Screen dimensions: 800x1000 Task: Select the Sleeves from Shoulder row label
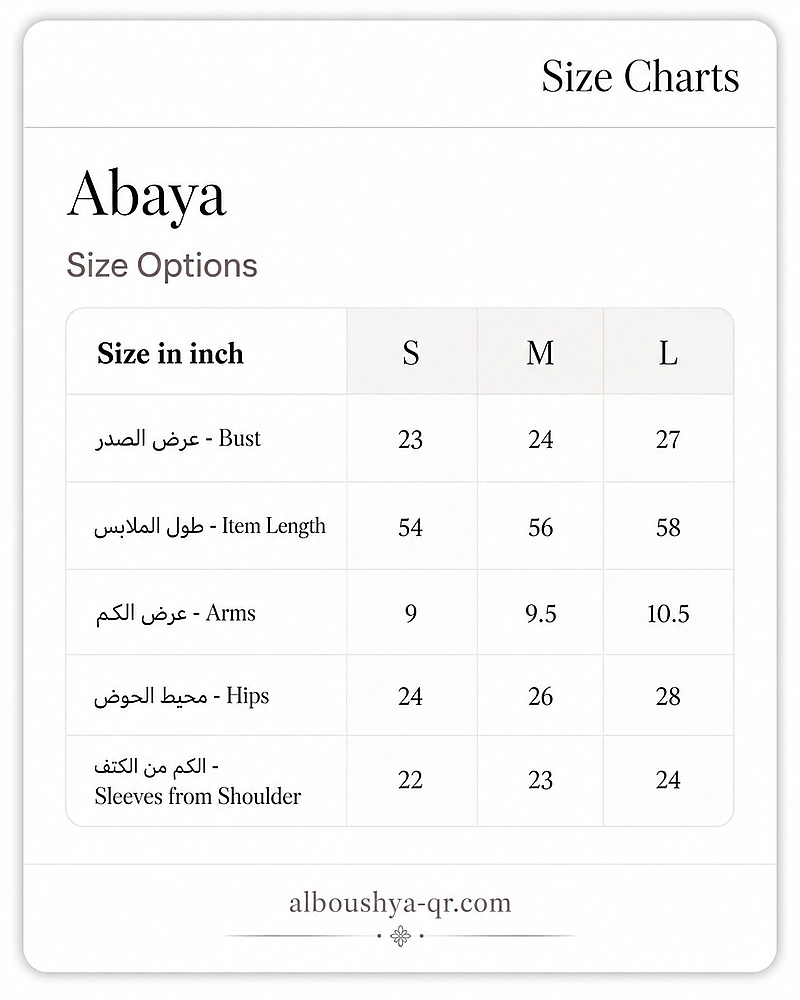coord(198,781)
